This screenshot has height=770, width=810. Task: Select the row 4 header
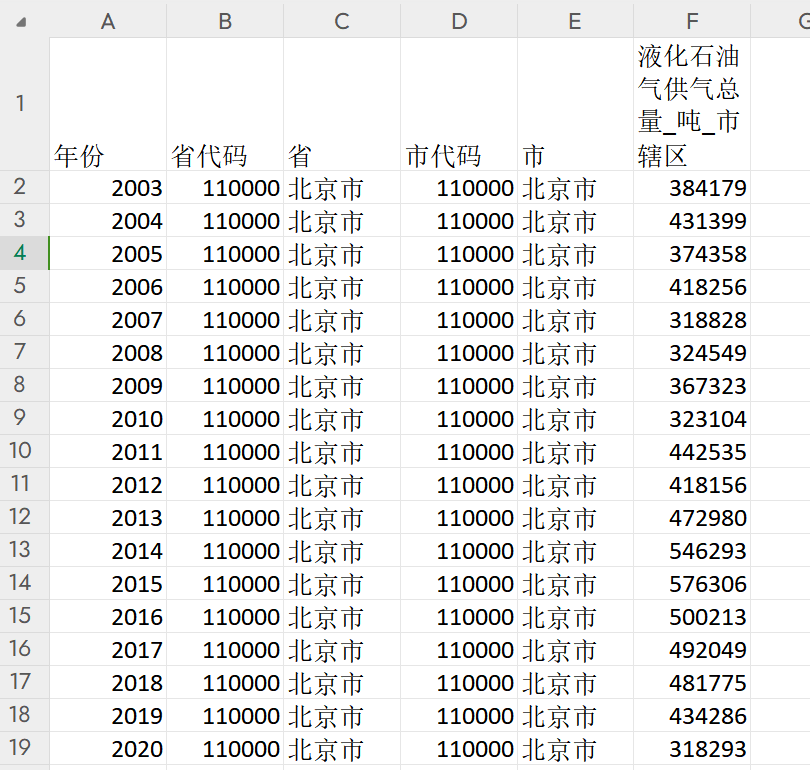point(21,253)
